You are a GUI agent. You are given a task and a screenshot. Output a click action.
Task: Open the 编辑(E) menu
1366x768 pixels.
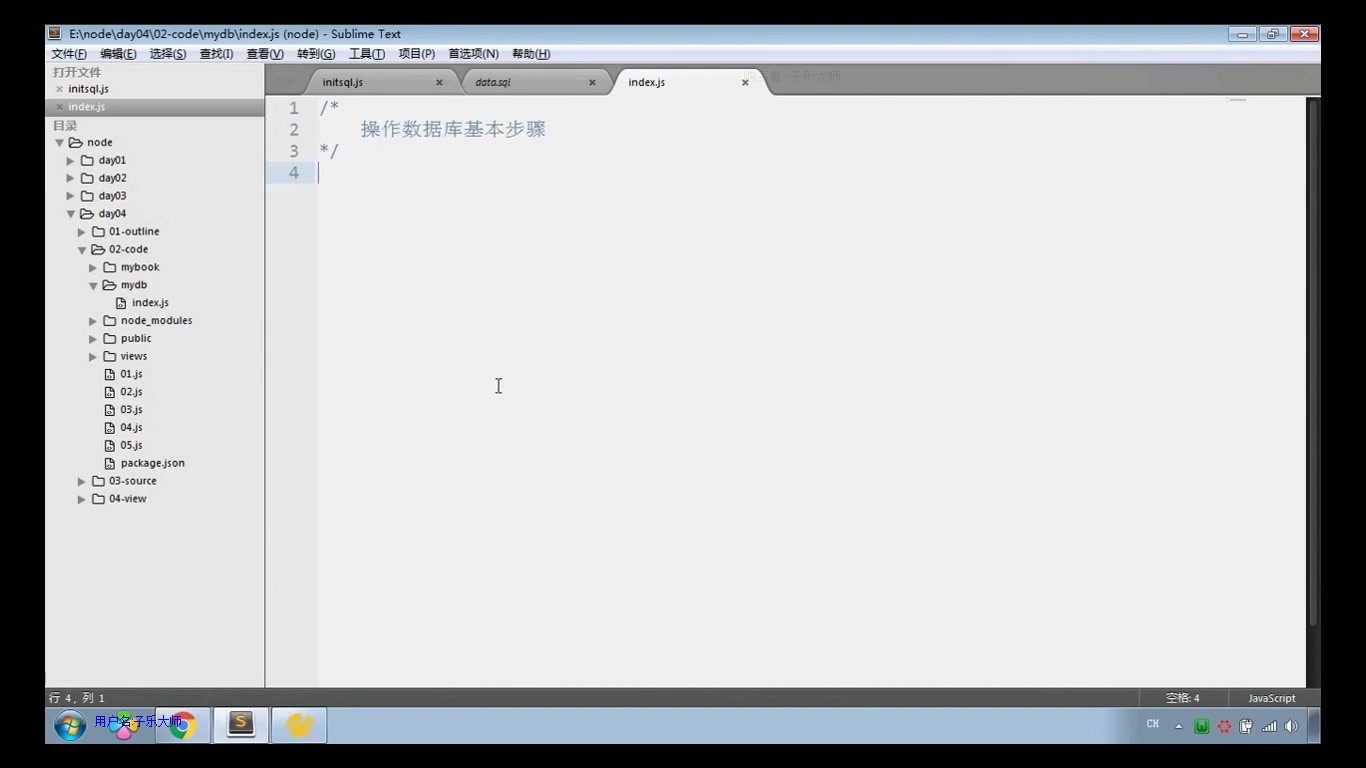pyautogui.click(x=118, y=54)
